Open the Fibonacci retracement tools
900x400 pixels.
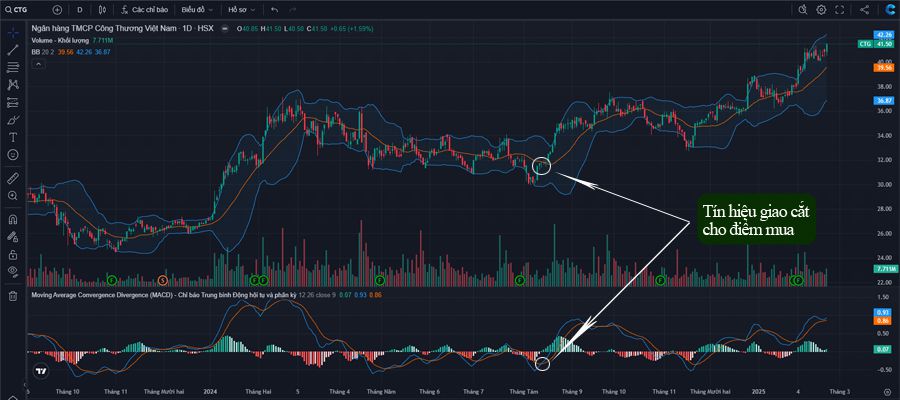[13, 68]
